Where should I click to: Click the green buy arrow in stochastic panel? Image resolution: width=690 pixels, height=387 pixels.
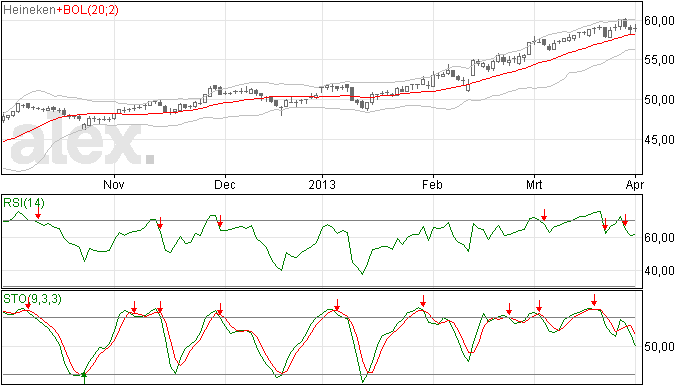click(84, 378)
